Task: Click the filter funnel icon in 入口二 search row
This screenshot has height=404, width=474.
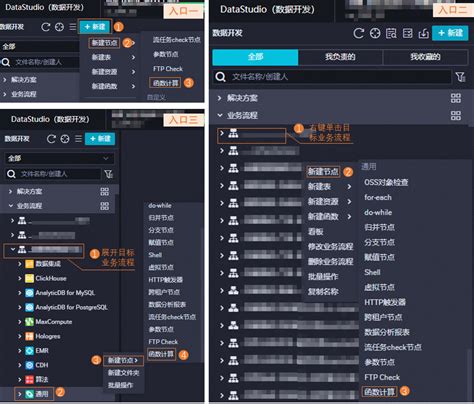Action: (x=460, y=77)
